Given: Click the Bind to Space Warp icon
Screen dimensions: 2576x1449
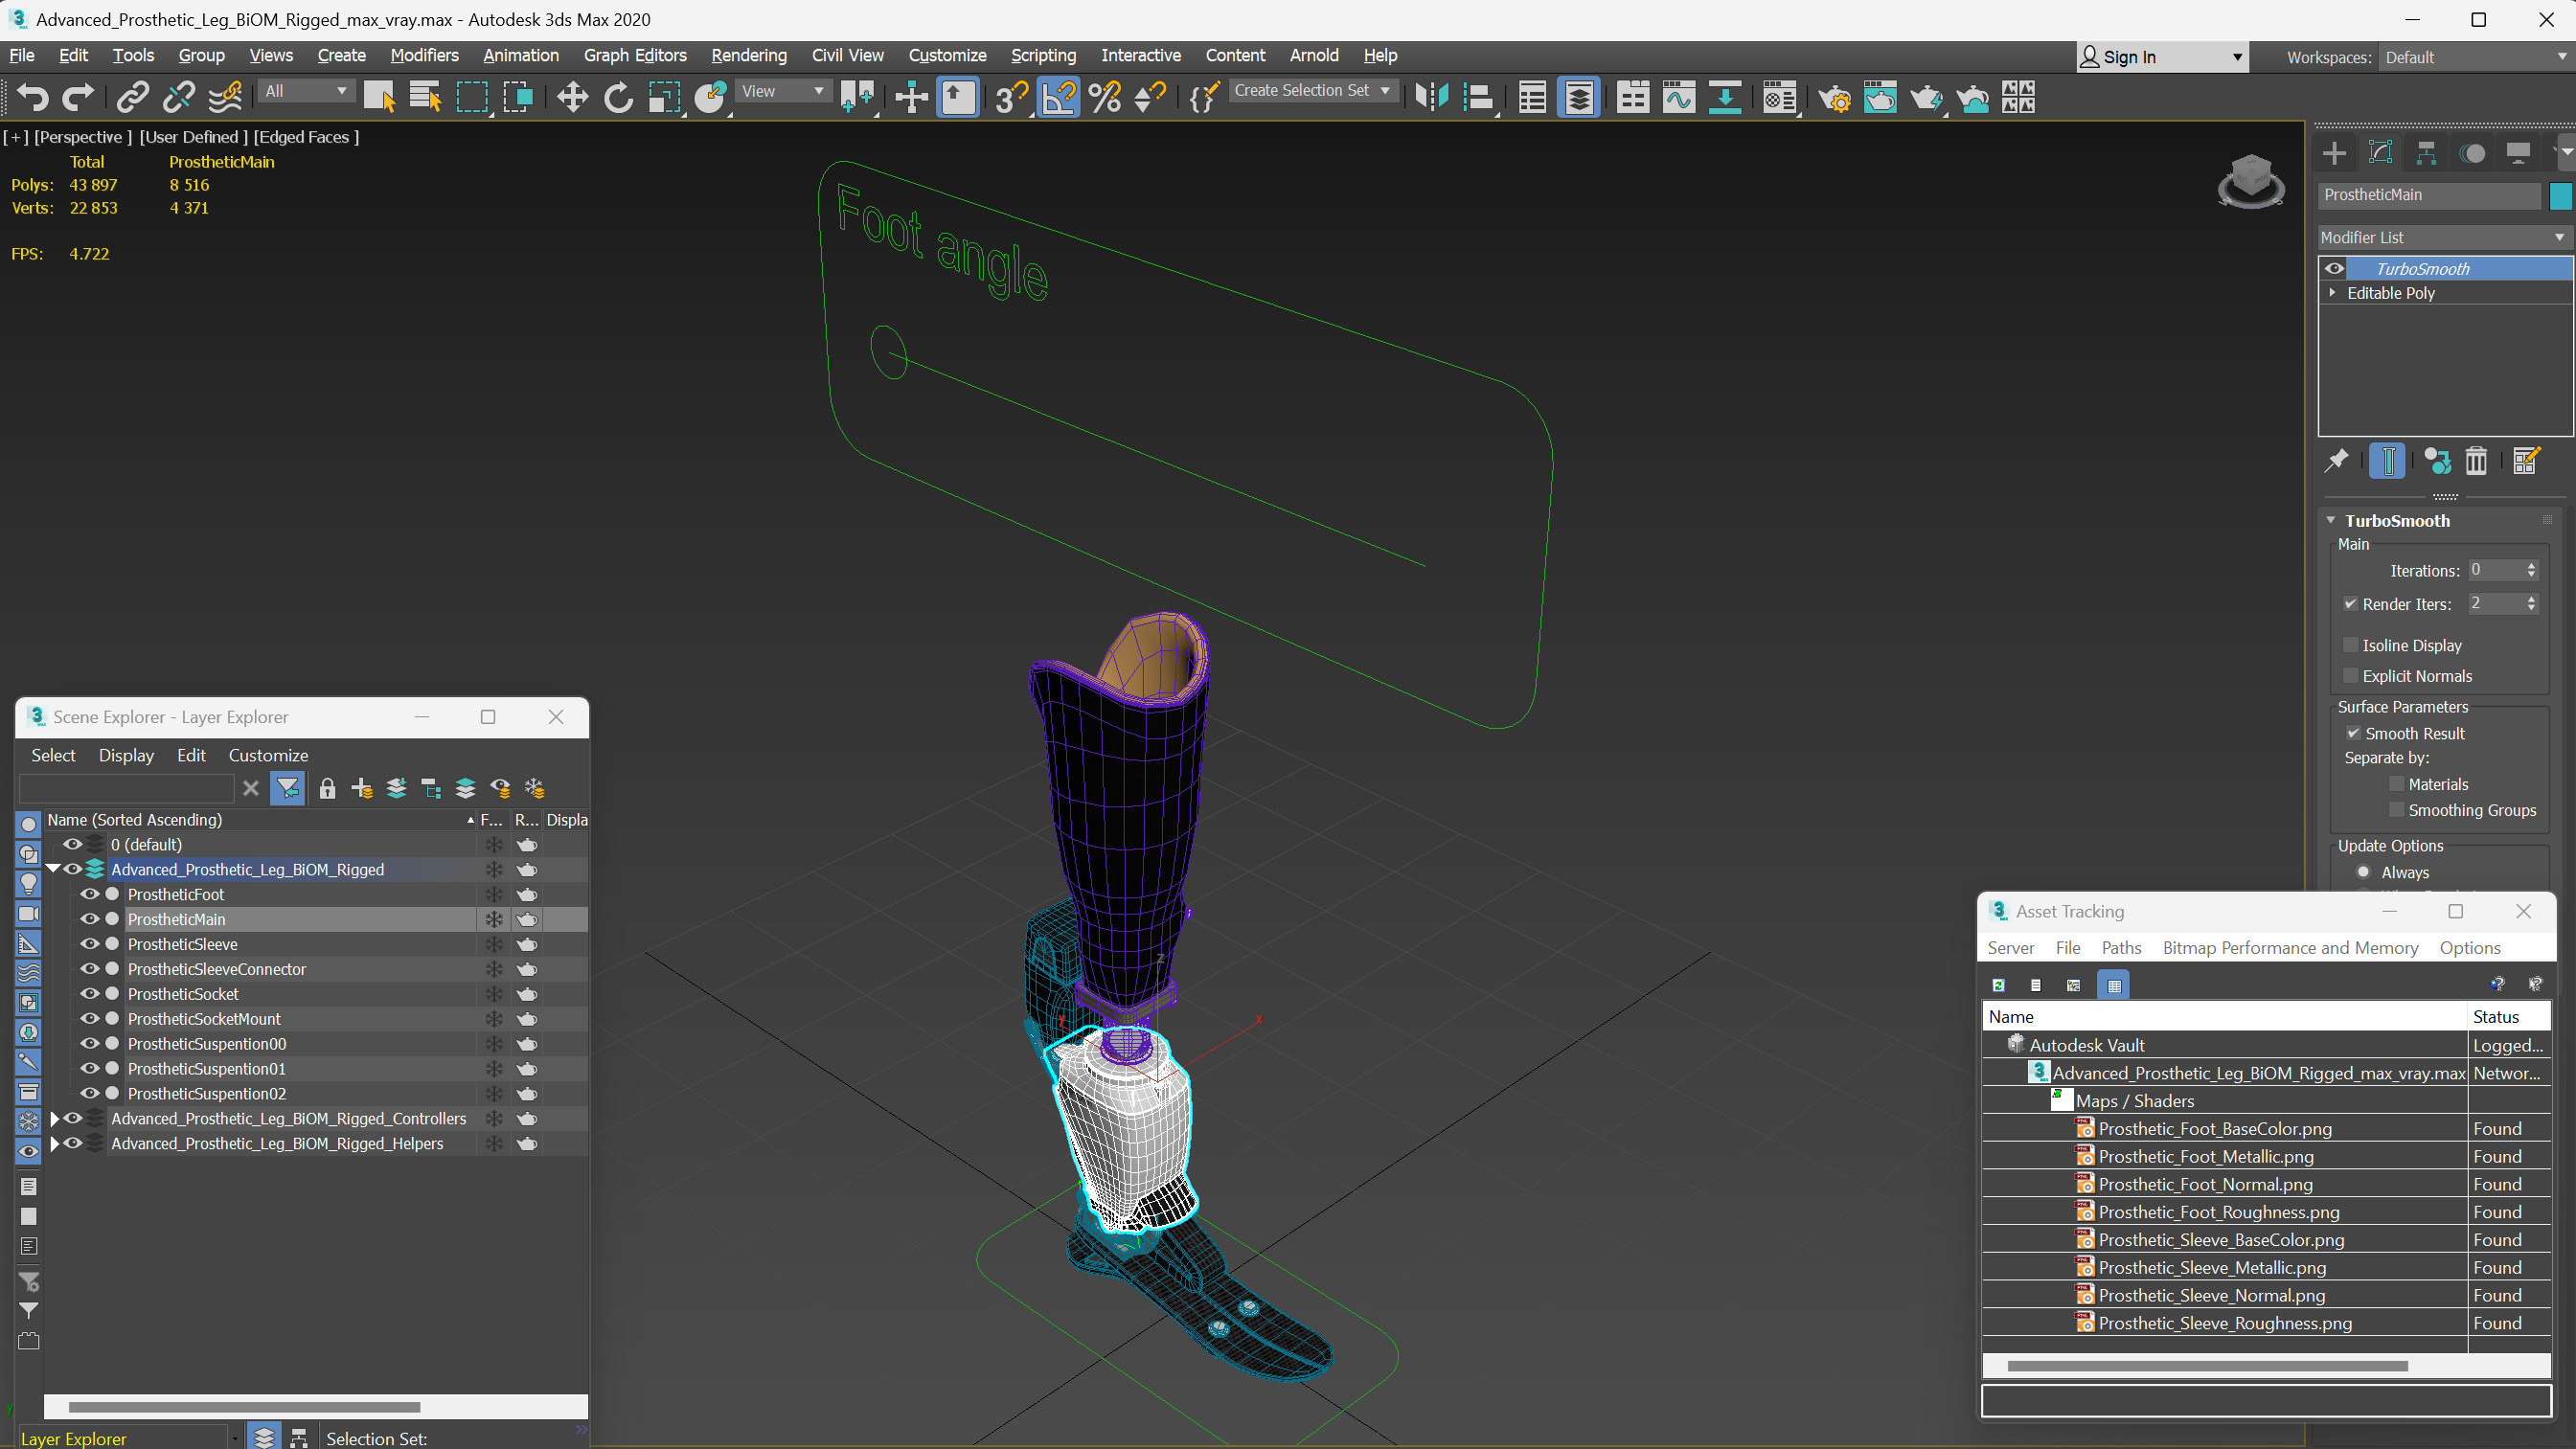Looking at the screenshot, I should pos(225,97).
